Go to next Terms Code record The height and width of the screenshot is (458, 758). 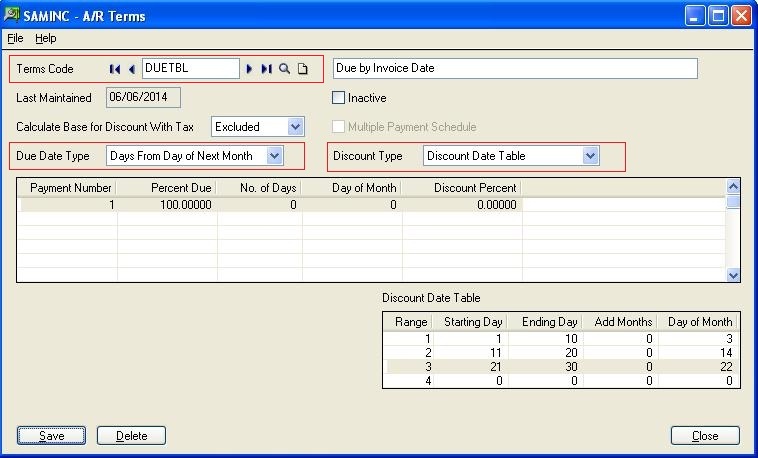250,69
